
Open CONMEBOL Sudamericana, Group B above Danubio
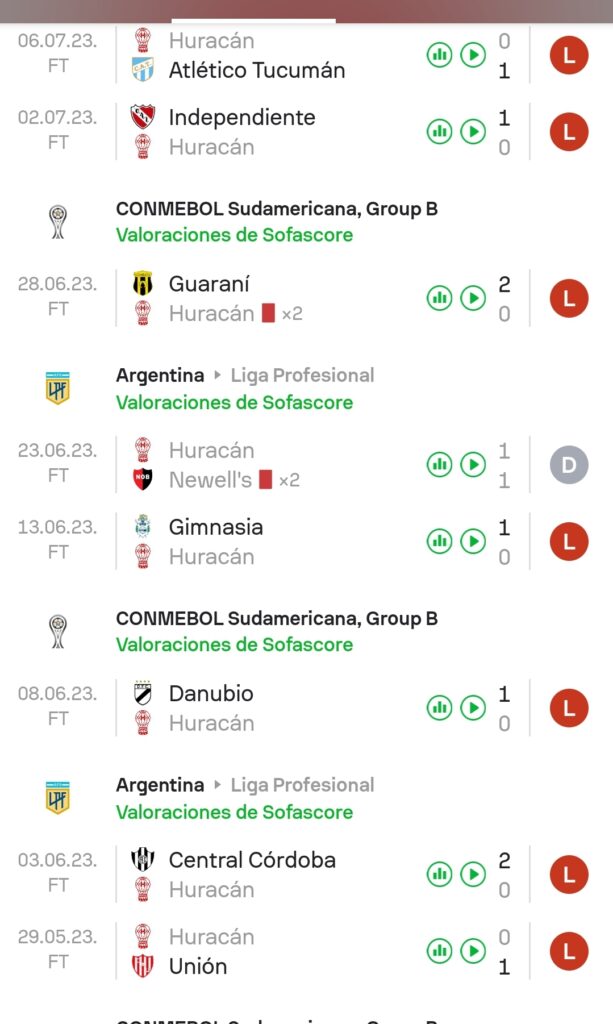[276, 619]
